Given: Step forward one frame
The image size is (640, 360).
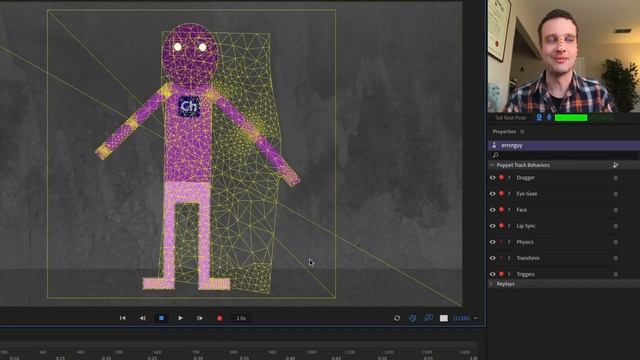Looking at the screenshot, I should [200, 318].
